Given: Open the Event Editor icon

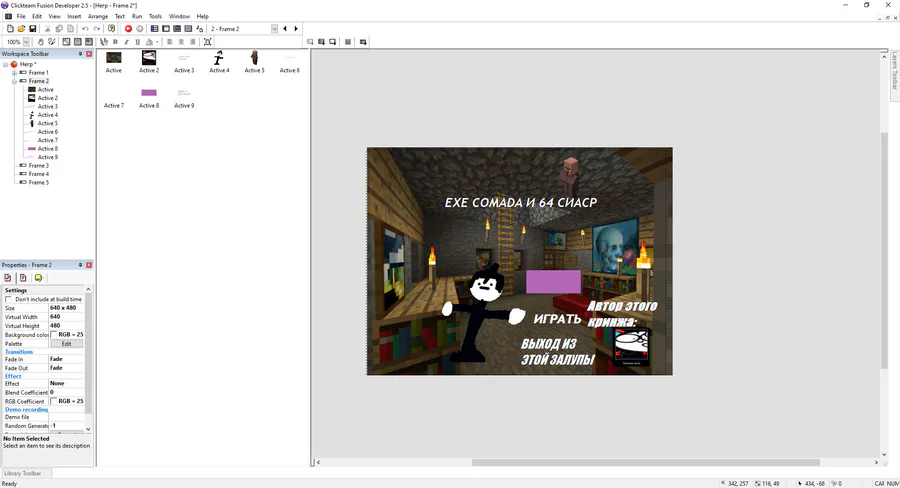Looking at the screenshot, I should (177, 29).
